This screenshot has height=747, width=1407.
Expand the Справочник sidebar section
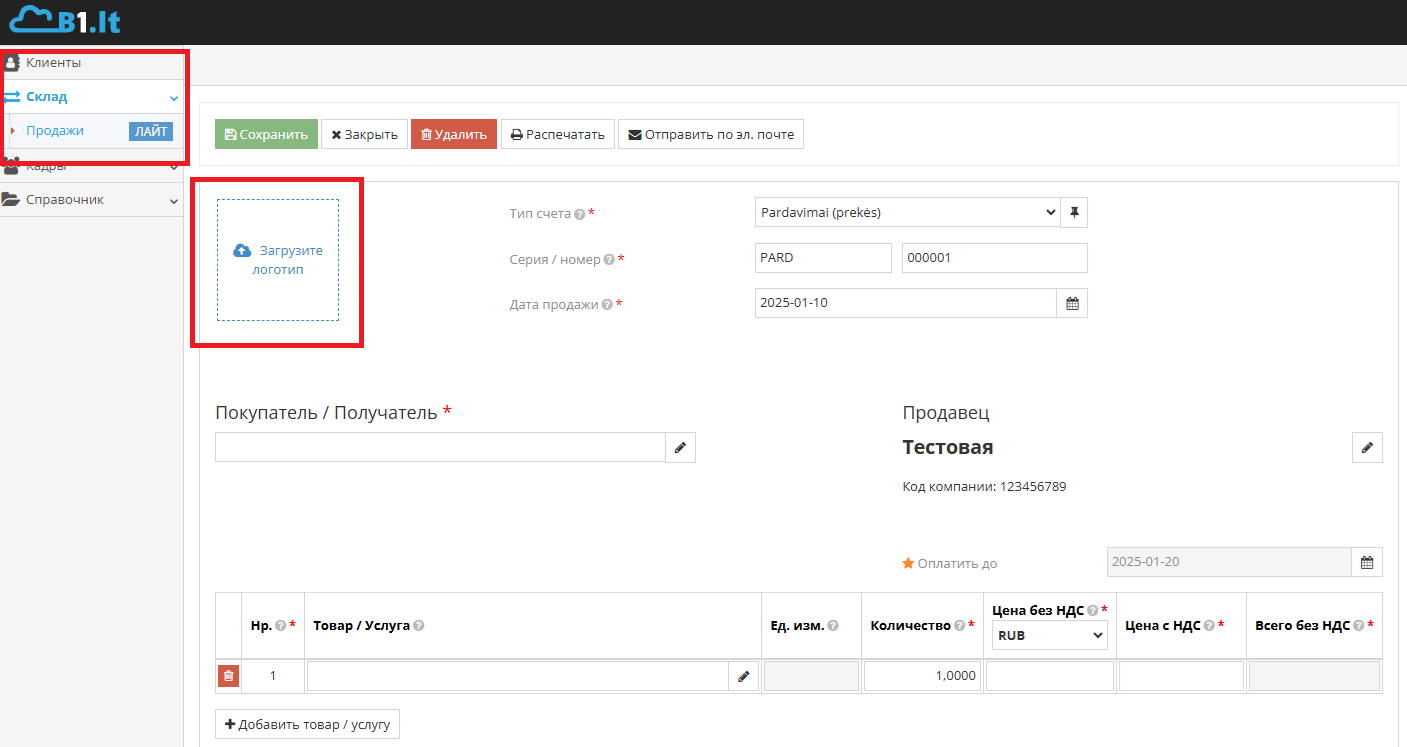(x=91, y=200)
